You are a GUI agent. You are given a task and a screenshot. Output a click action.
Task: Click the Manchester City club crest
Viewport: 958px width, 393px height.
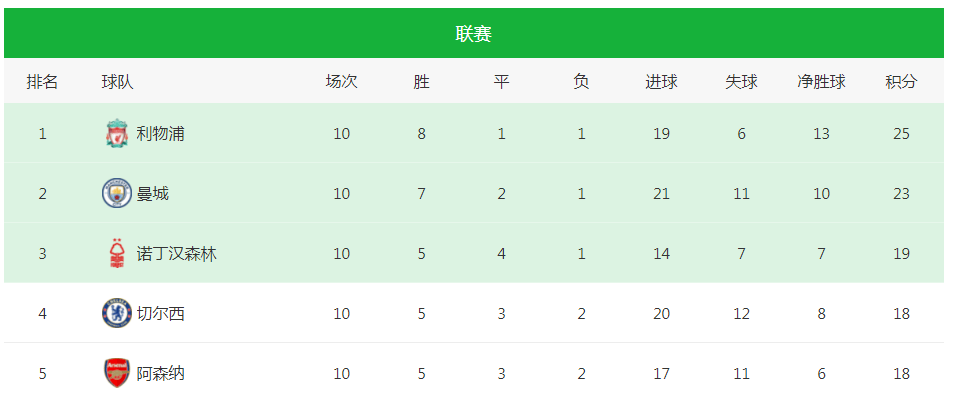pos(117,193)
